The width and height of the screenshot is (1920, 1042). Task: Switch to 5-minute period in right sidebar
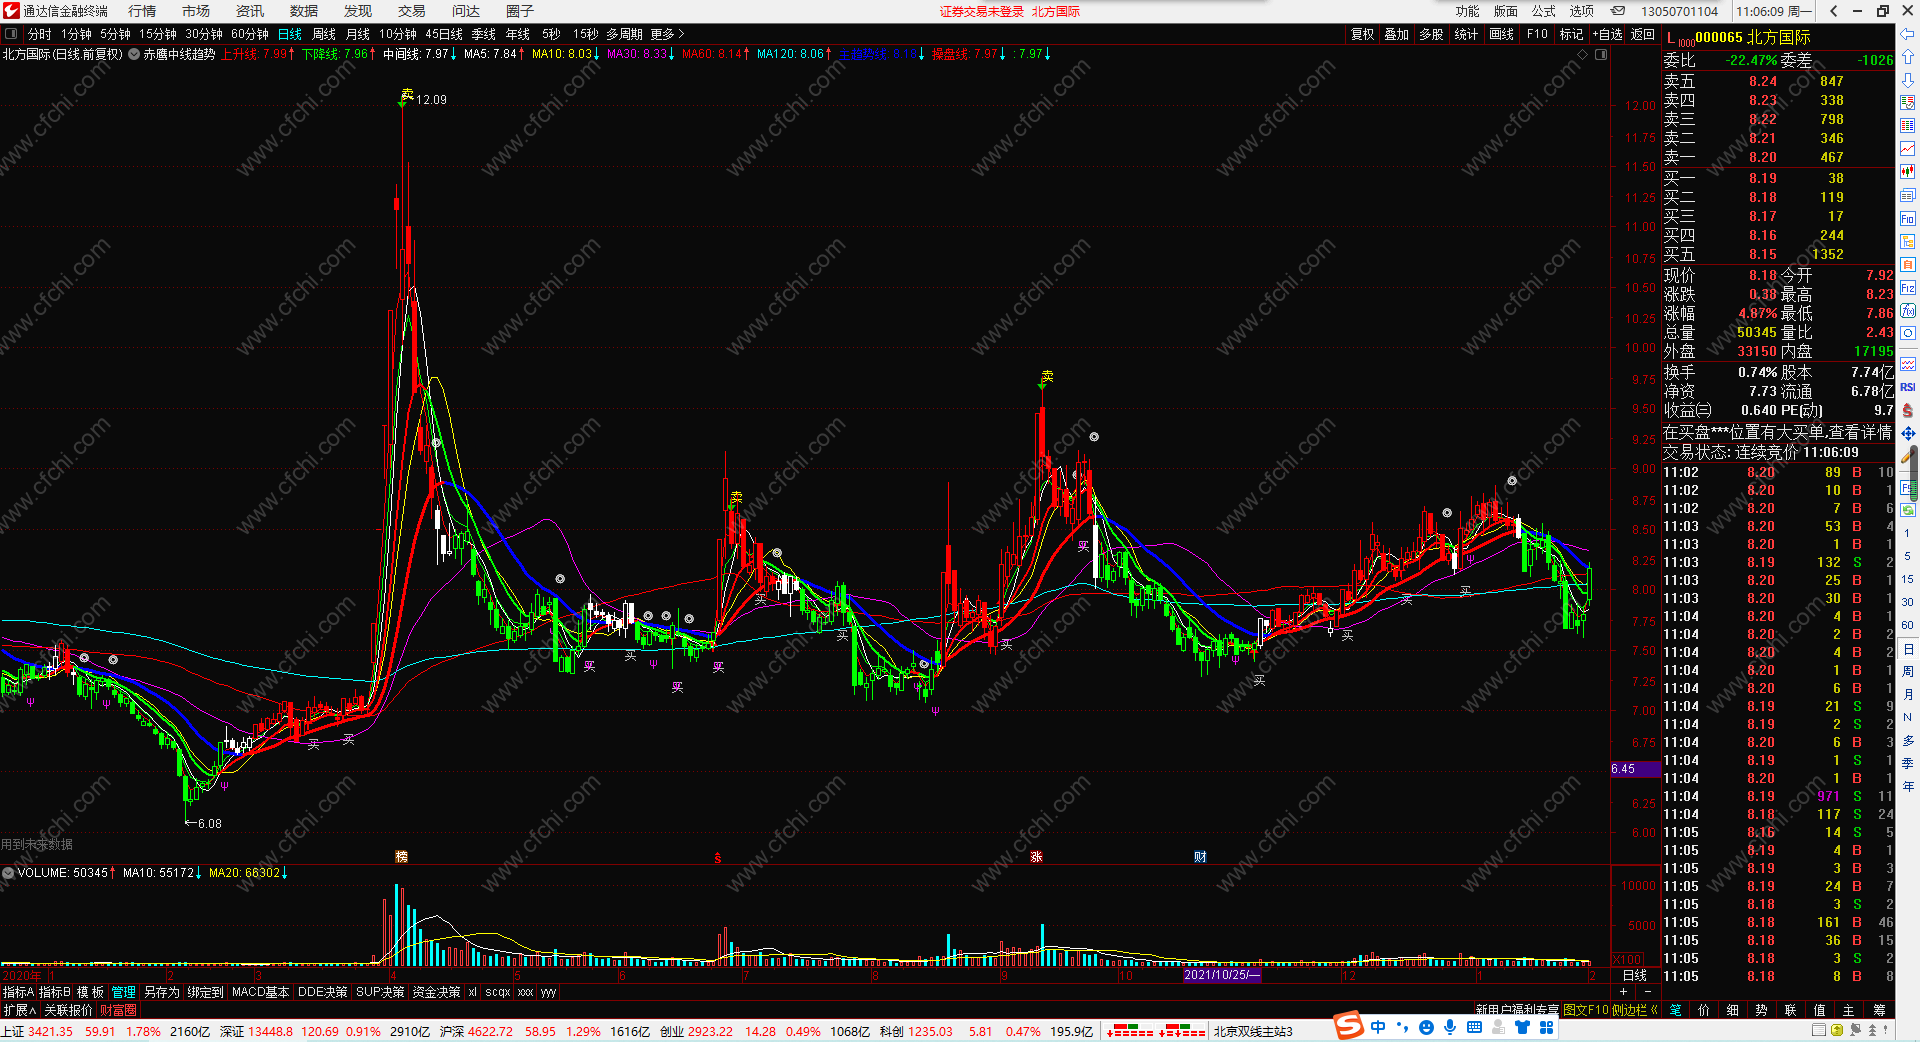1908,556
